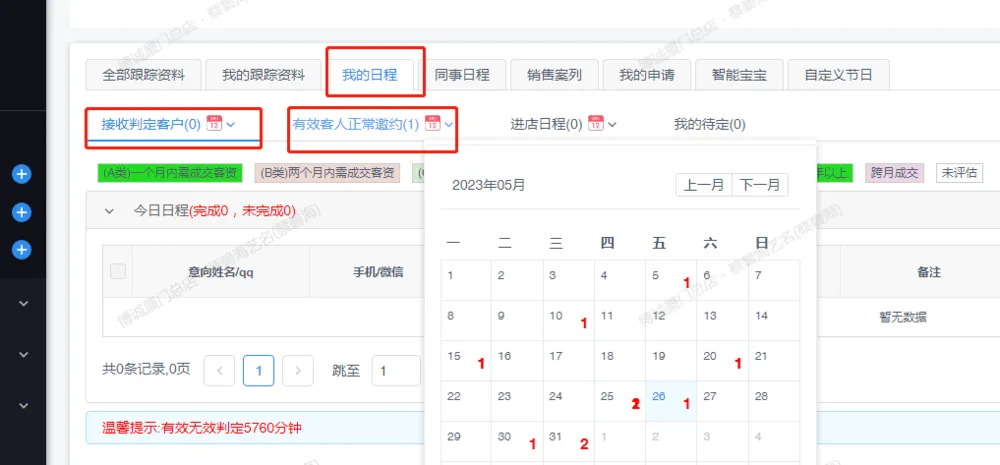The image size is (1000, 465).
Task: Click the bottom blue plus icon in sidebar
Action: (x=22, y=249)
